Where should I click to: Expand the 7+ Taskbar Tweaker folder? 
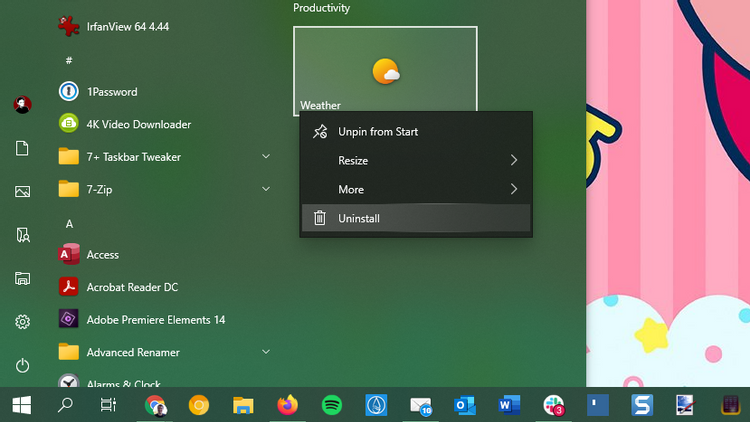(x=266, y=157)
